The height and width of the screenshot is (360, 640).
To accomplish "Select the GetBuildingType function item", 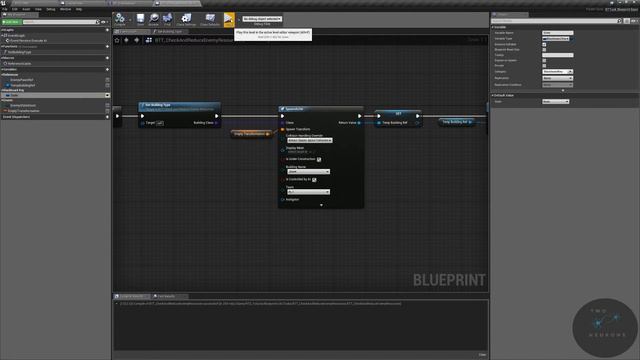I will (19, 52).
